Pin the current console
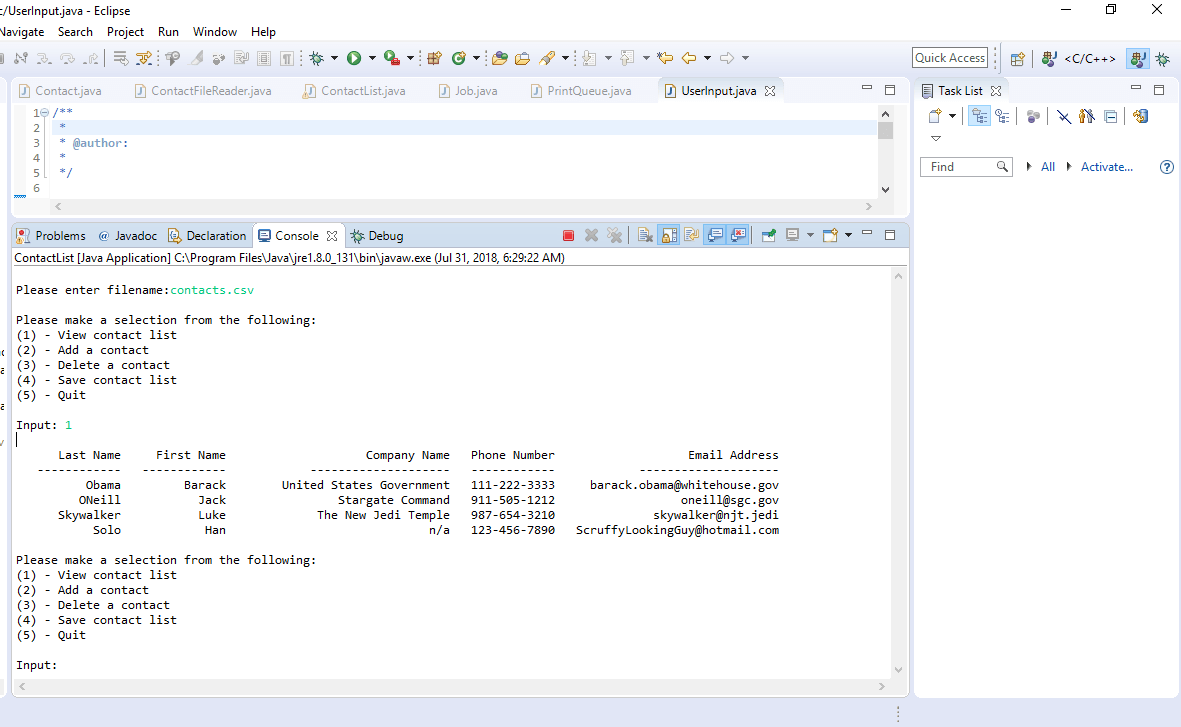This screenshot has height=727, width=1181. pos(768,236)
